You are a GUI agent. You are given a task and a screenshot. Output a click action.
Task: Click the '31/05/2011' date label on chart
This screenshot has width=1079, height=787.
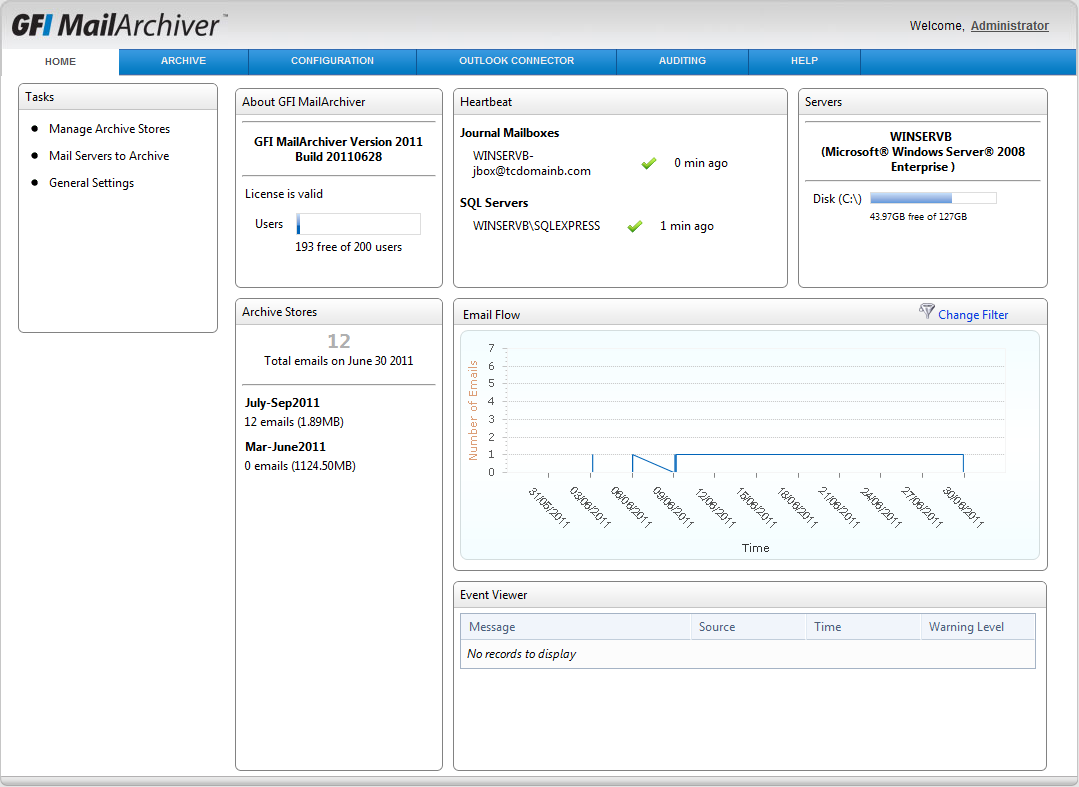[548, 507]
